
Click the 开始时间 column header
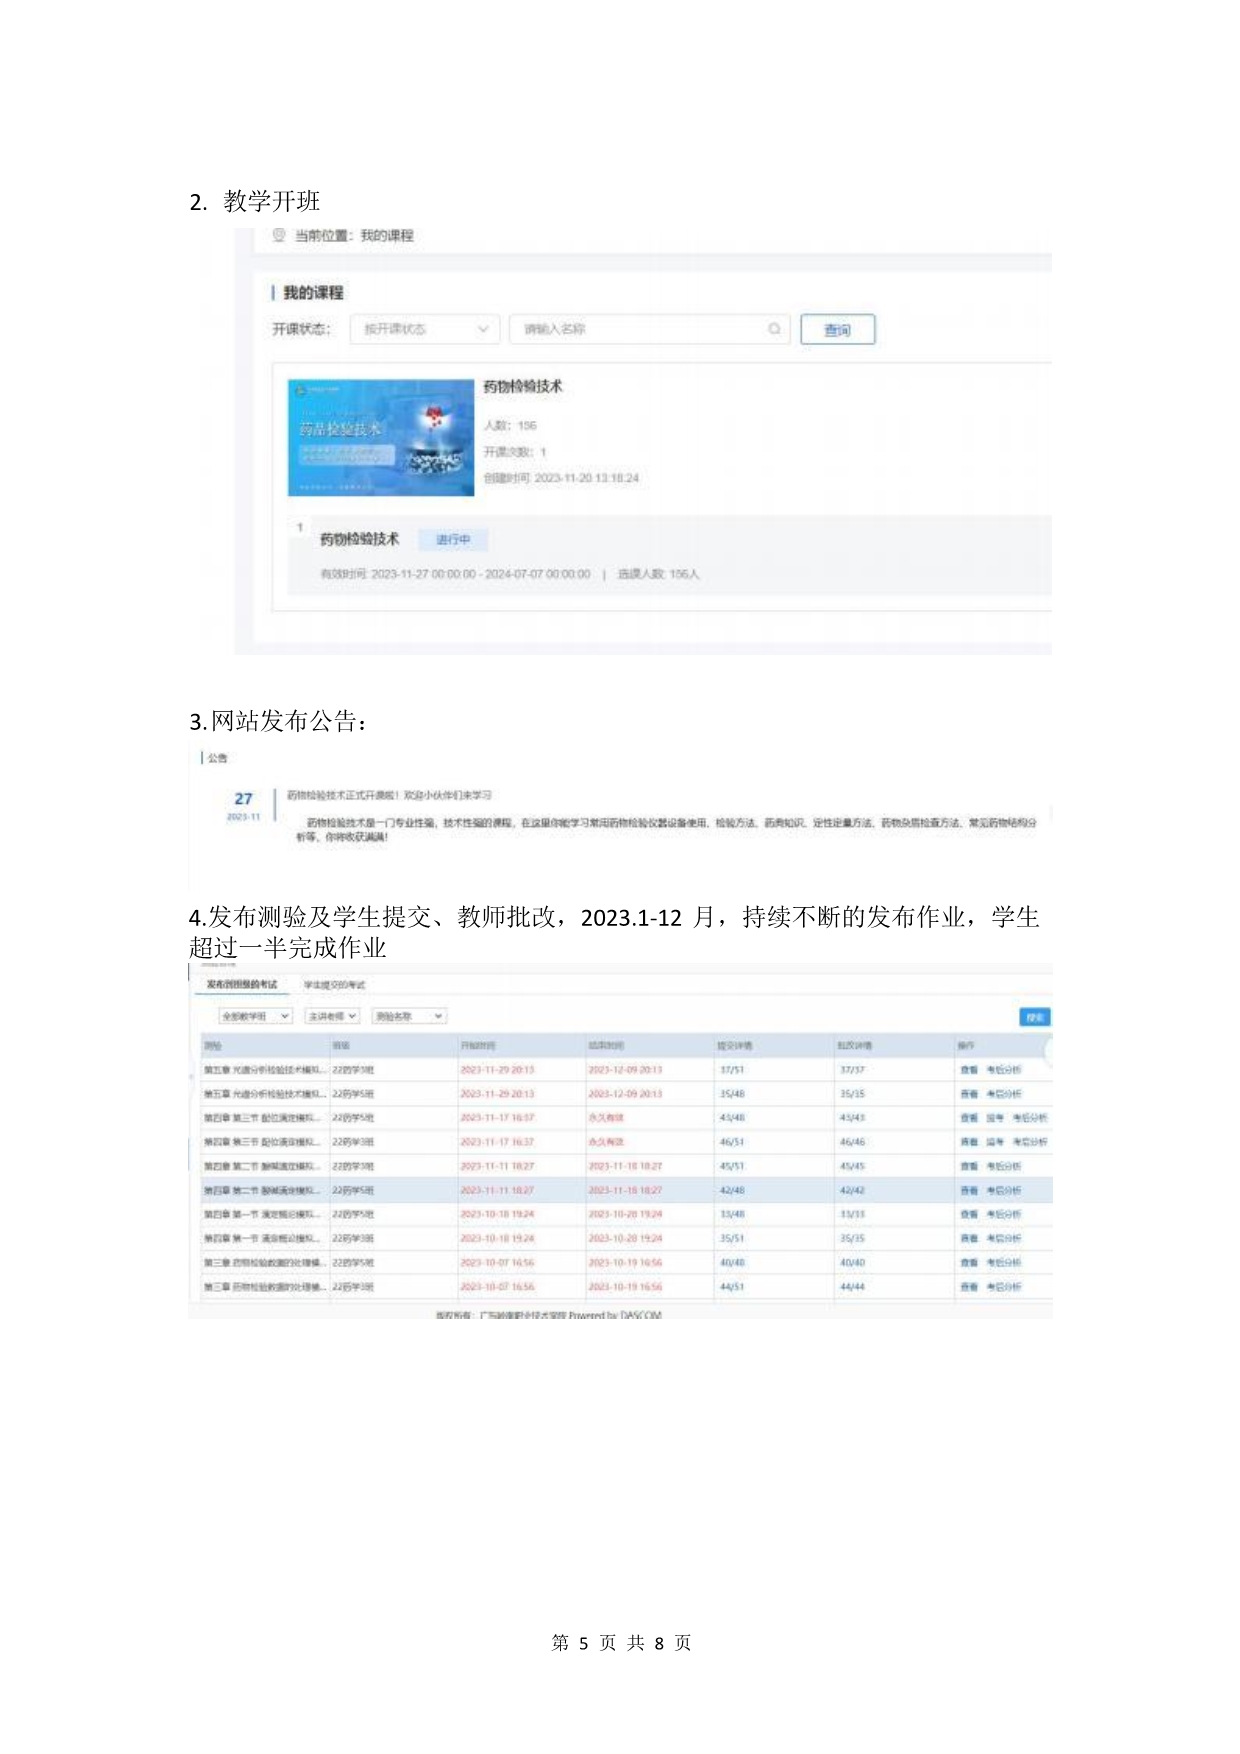[478, 1046]
